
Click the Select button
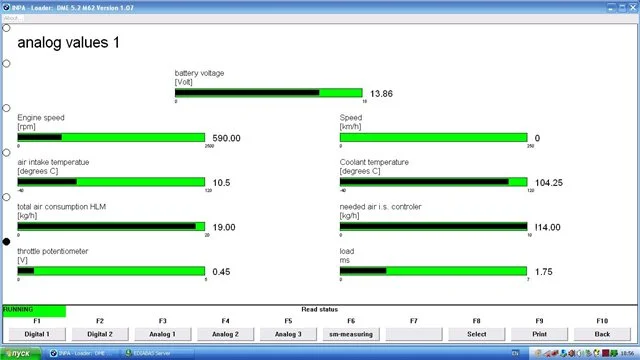[x=477, y=334]
